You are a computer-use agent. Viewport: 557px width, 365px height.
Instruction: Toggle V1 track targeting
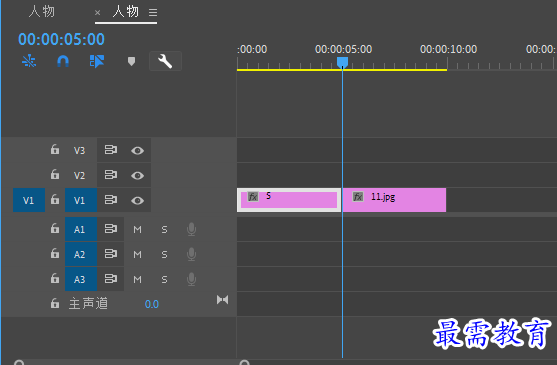pos(81,200)
